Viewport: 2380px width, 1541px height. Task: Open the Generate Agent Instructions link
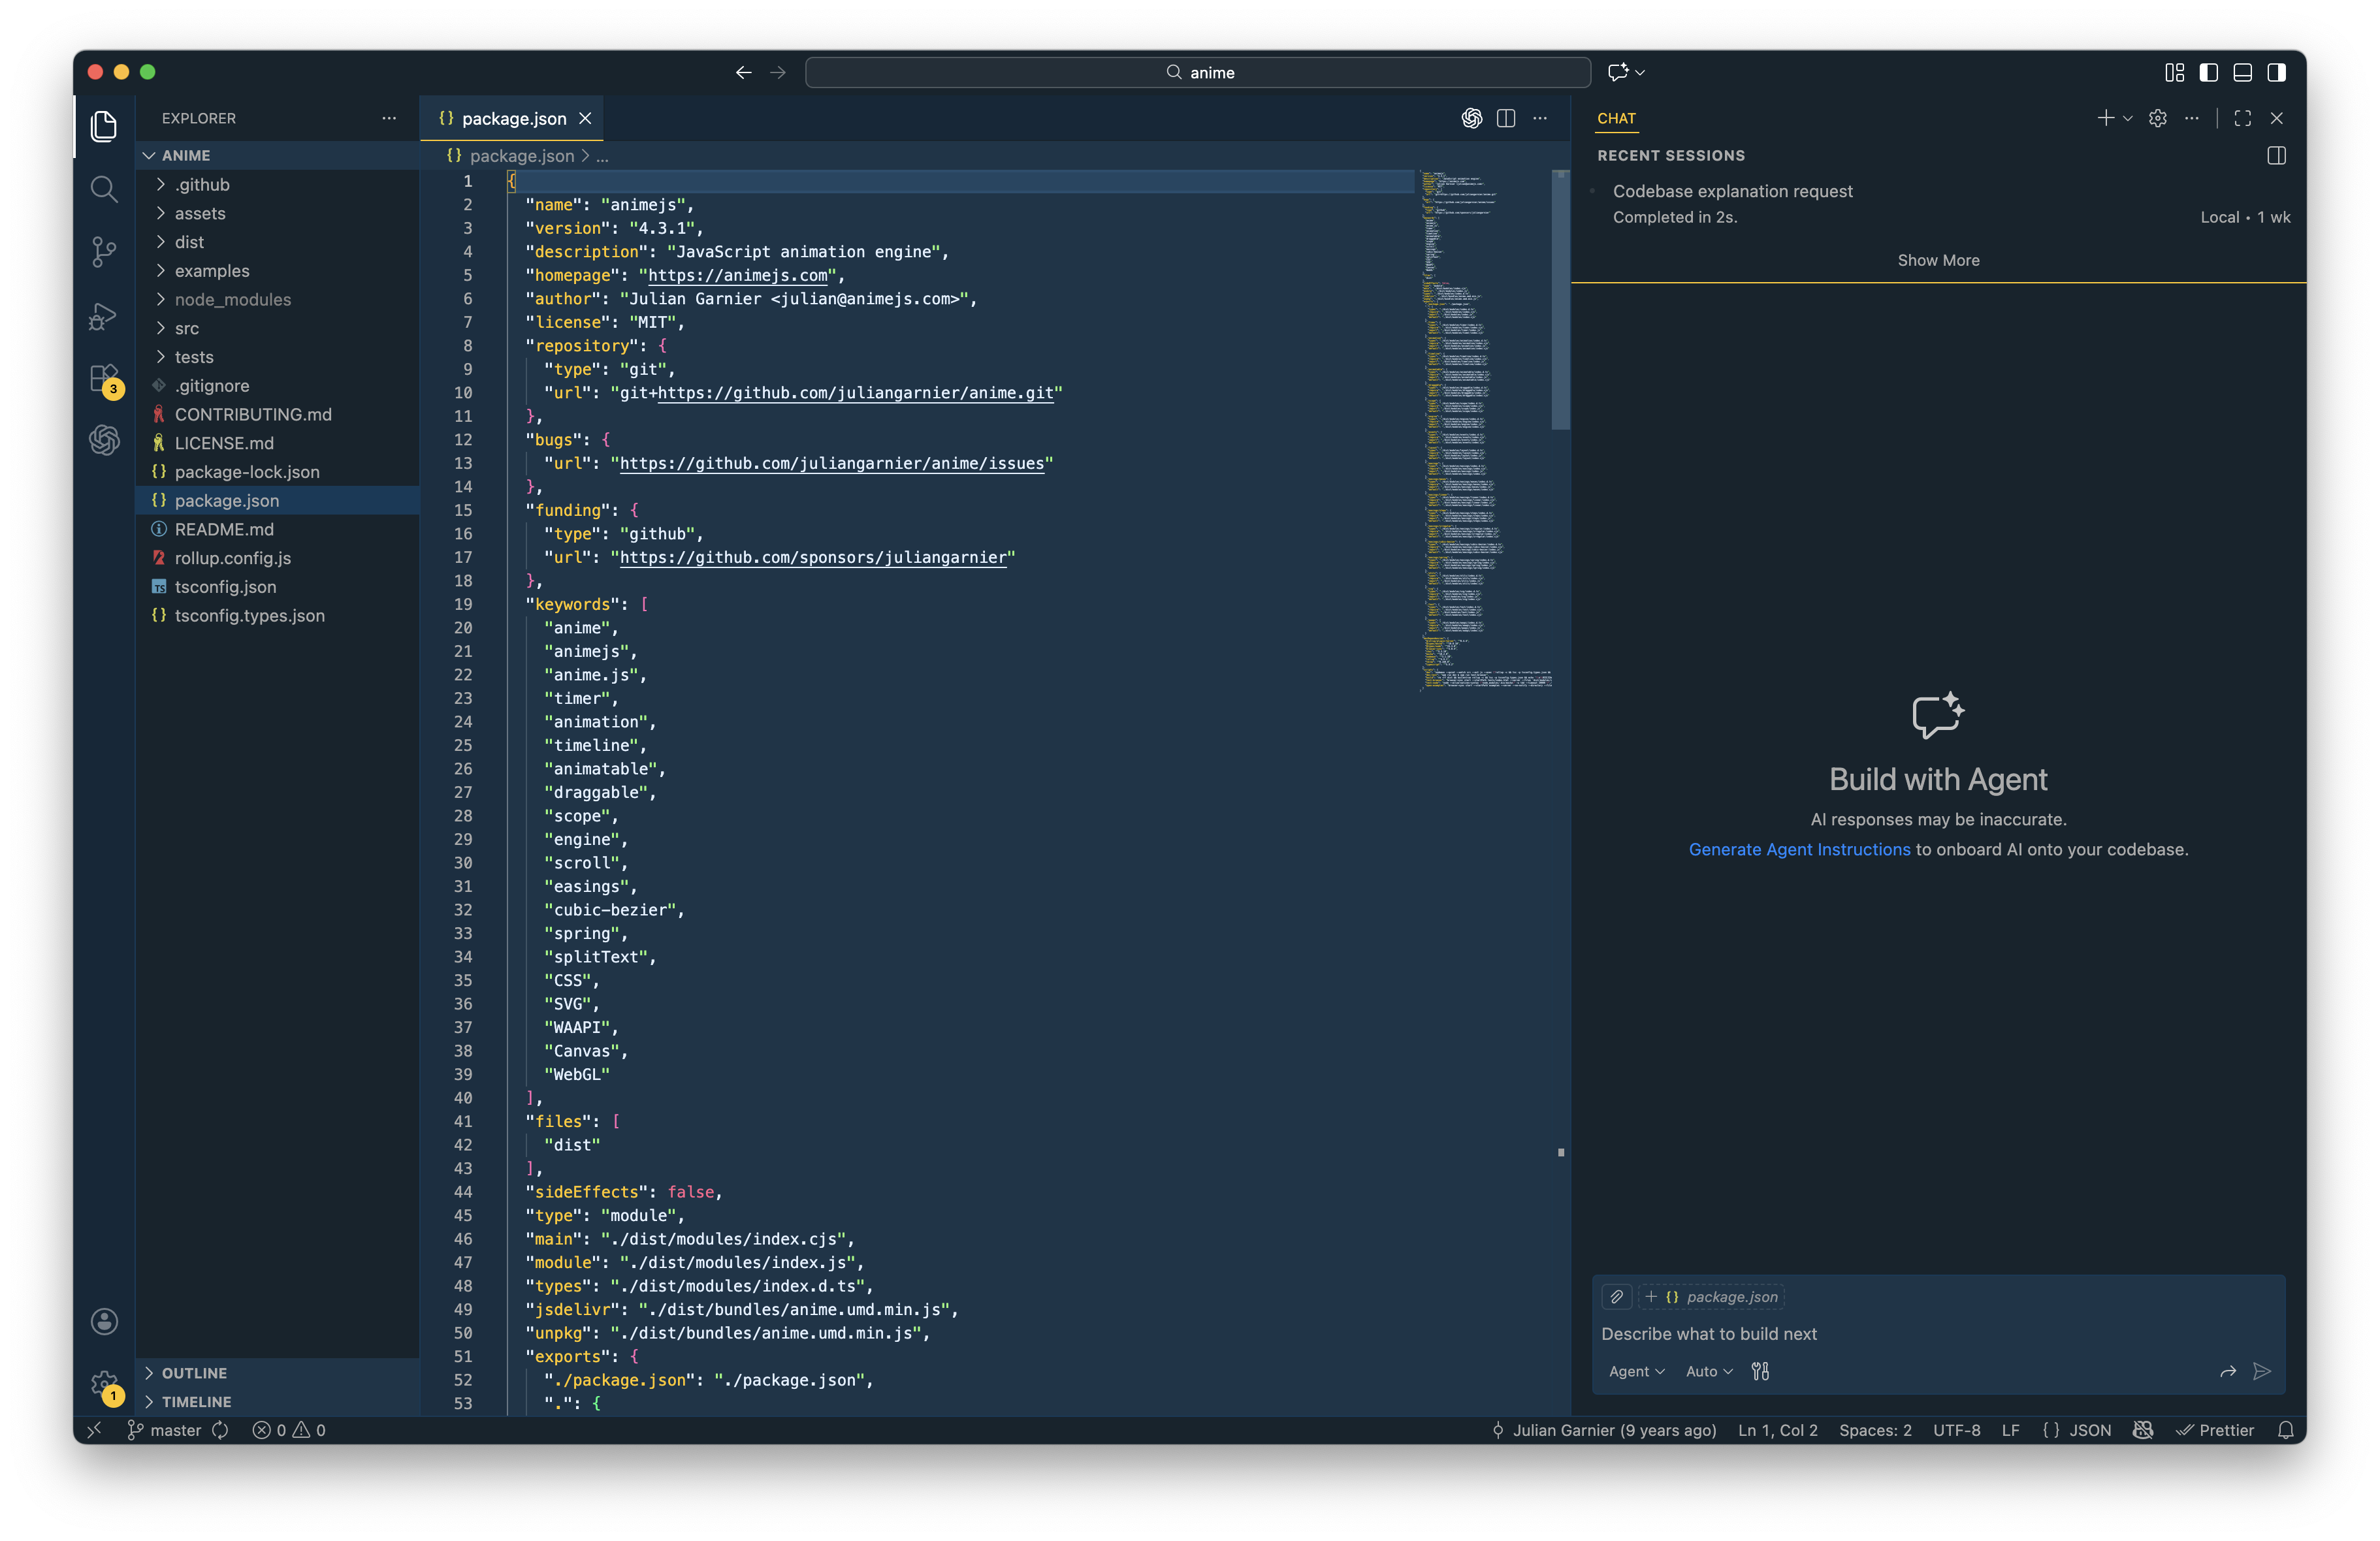1799,849
